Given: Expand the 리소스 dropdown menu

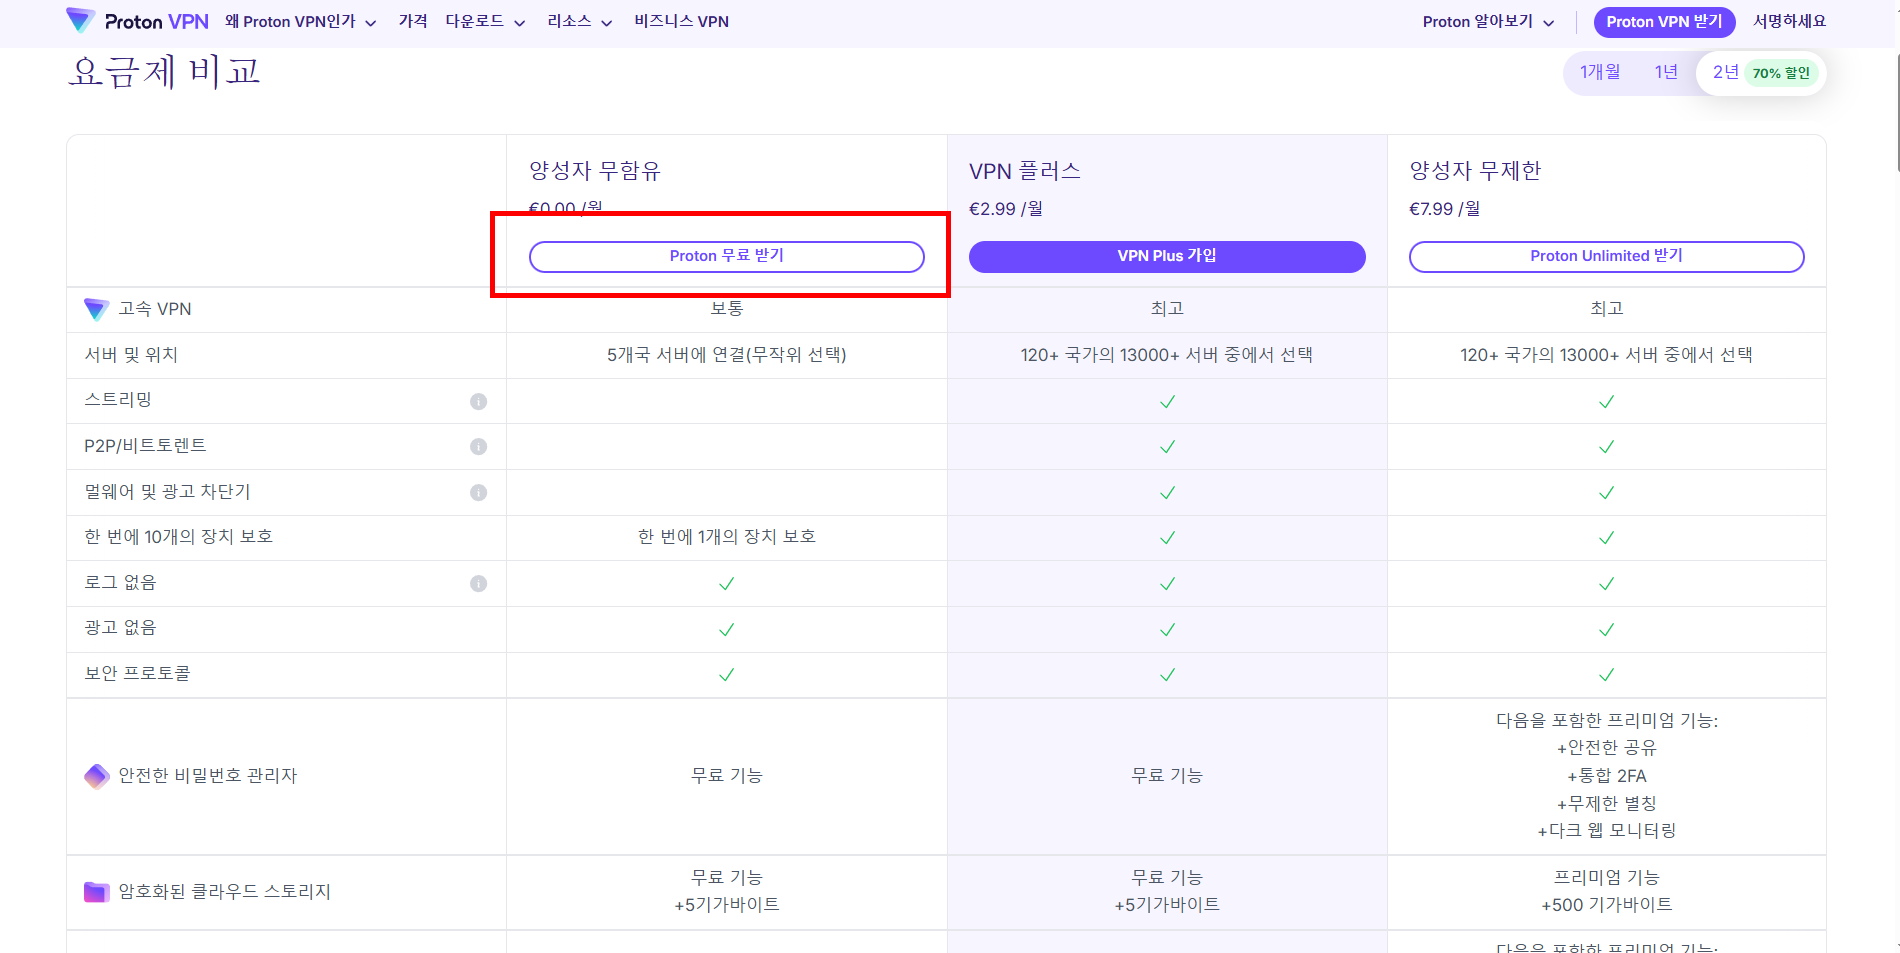Looking at the screenshot, I should click(579, 22).
